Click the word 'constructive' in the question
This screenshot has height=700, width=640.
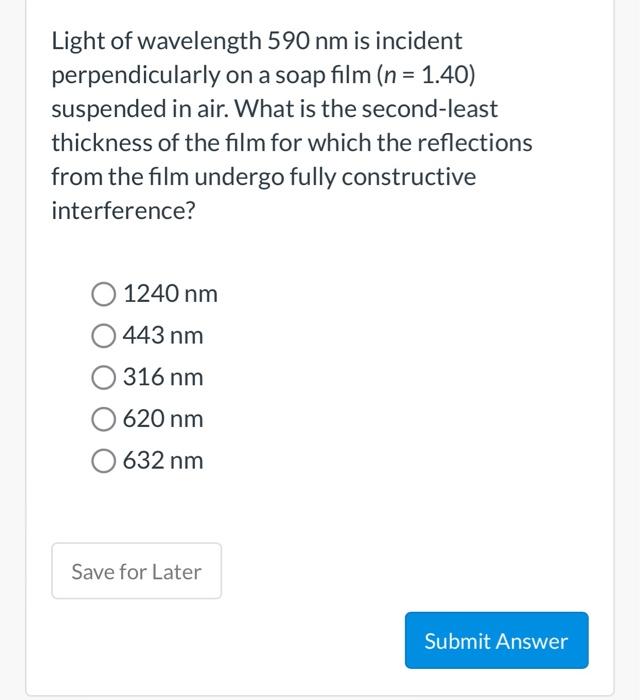[409, 177]
